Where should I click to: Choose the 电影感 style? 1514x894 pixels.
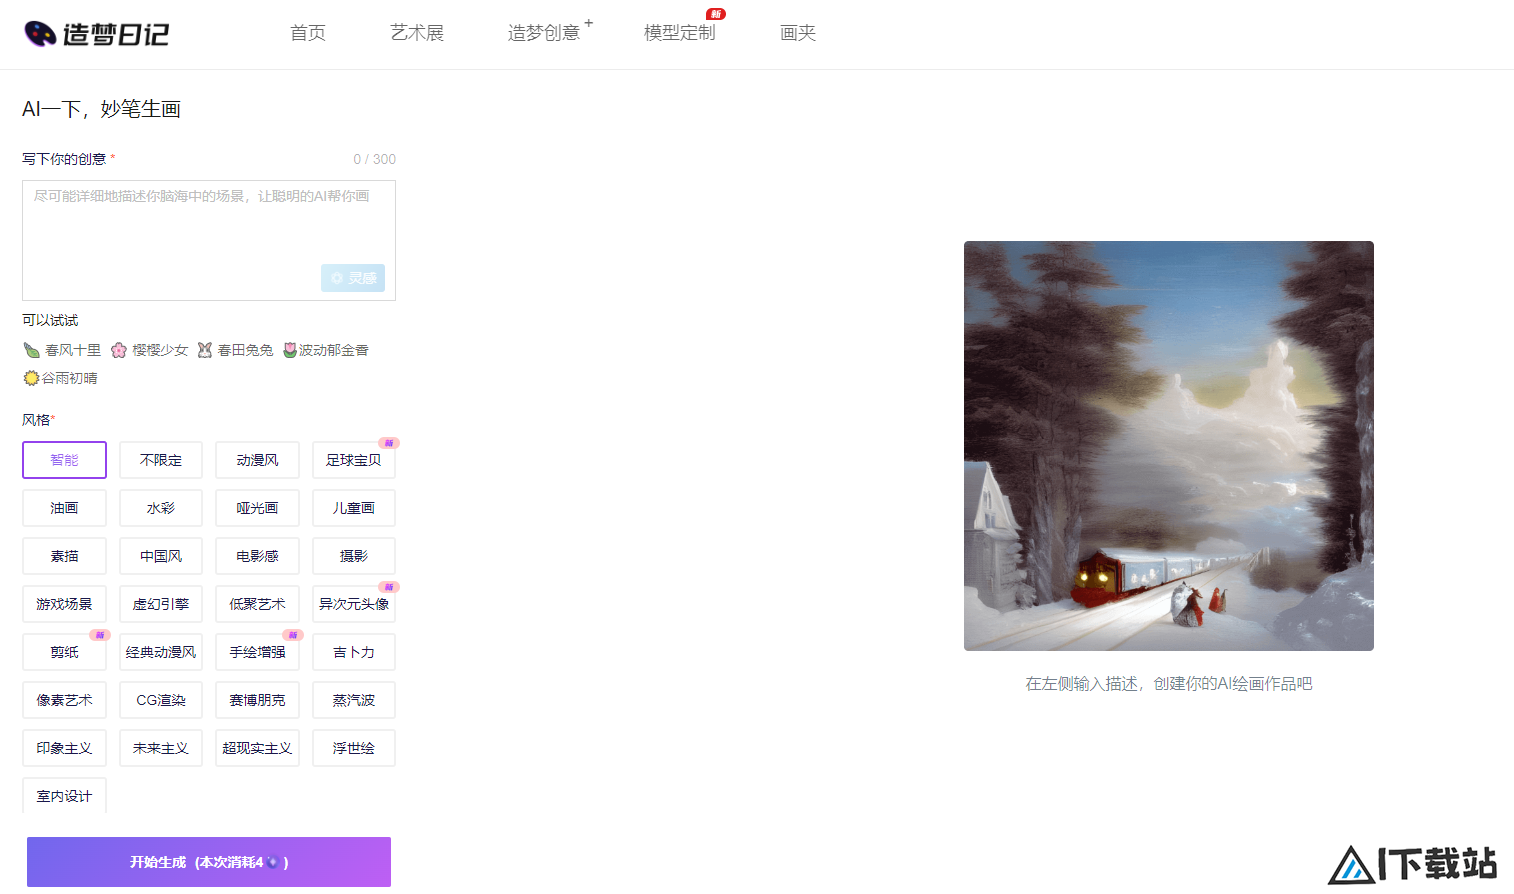point(257,556)
